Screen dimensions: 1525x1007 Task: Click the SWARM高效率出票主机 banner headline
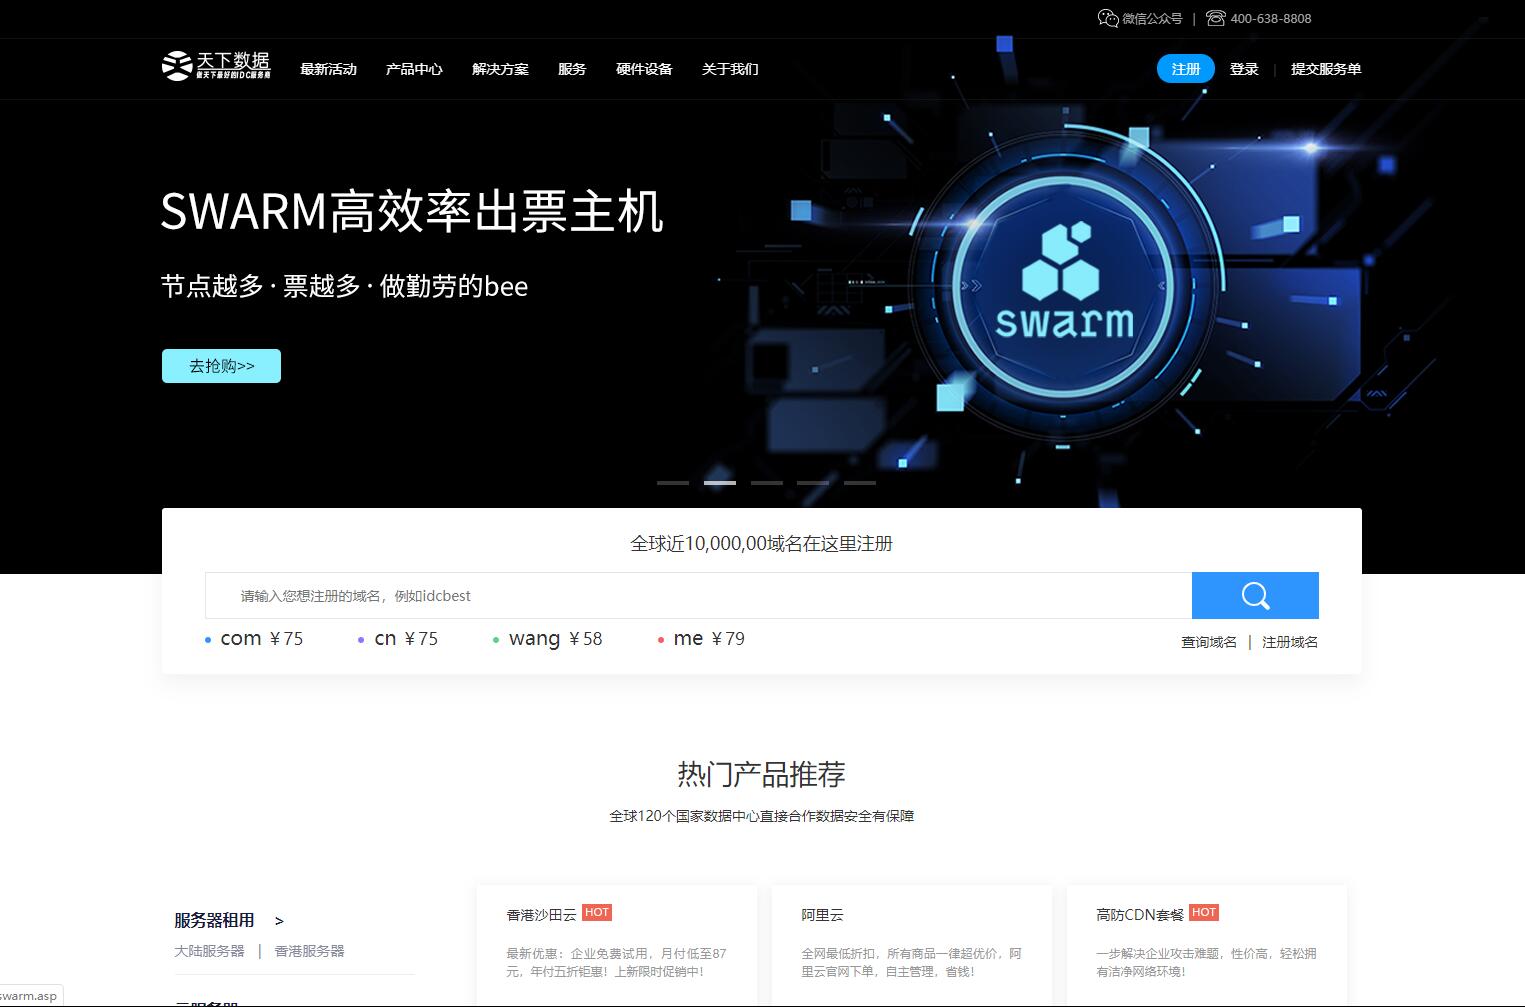click(412, 211)
